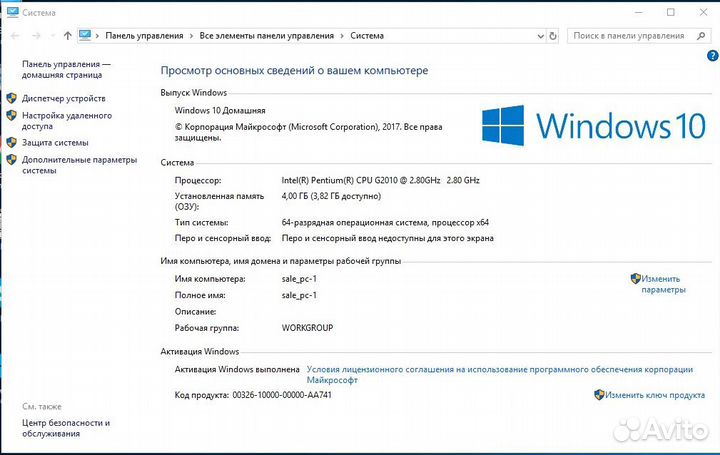Screen dimensions: 720x455
Task: Expand chevron after Все элементы панели управления
Action: click(x=342, y=36)
